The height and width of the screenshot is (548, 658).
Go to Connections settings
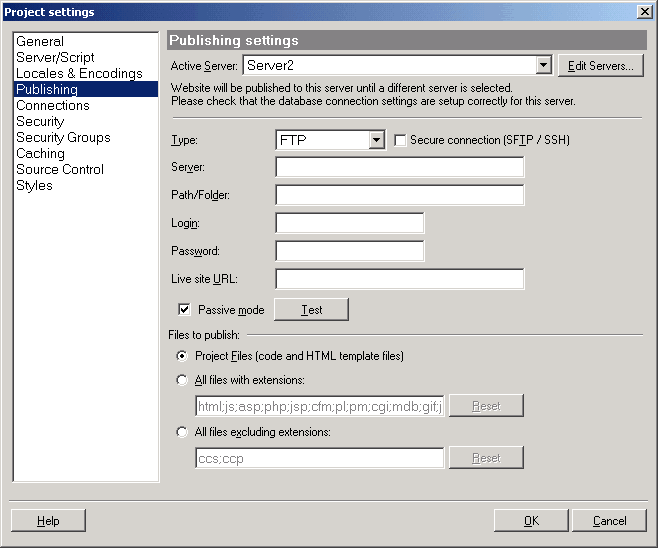point(53,106)
